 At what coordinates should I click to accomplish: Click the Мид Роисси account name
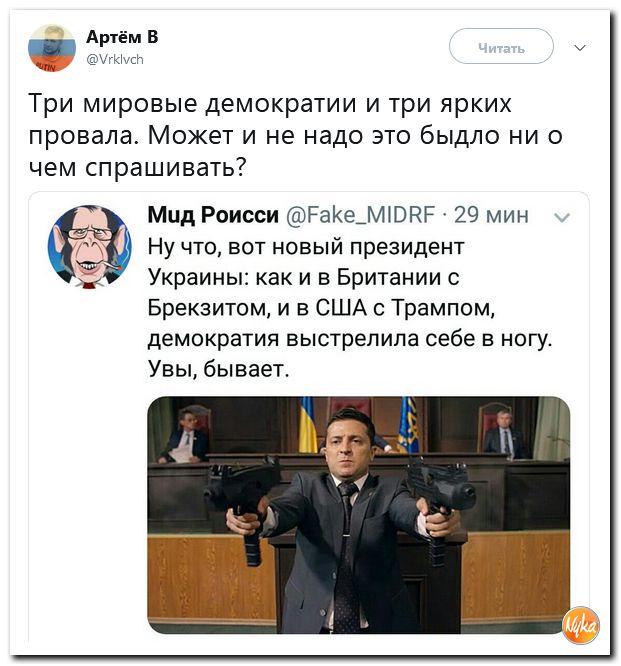pos(211,216)
